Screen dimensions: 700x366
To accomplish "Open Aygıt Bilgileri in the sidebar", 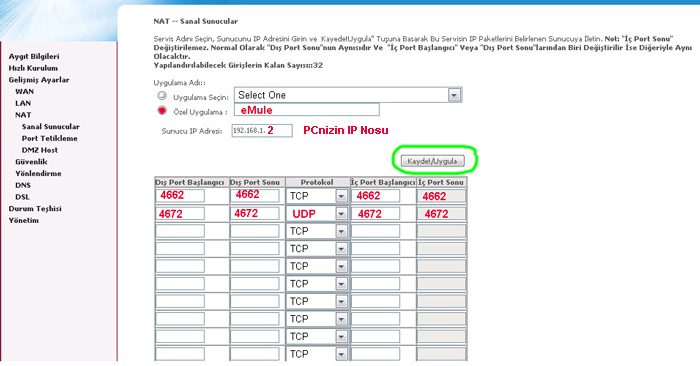I will tap(34, 56).
